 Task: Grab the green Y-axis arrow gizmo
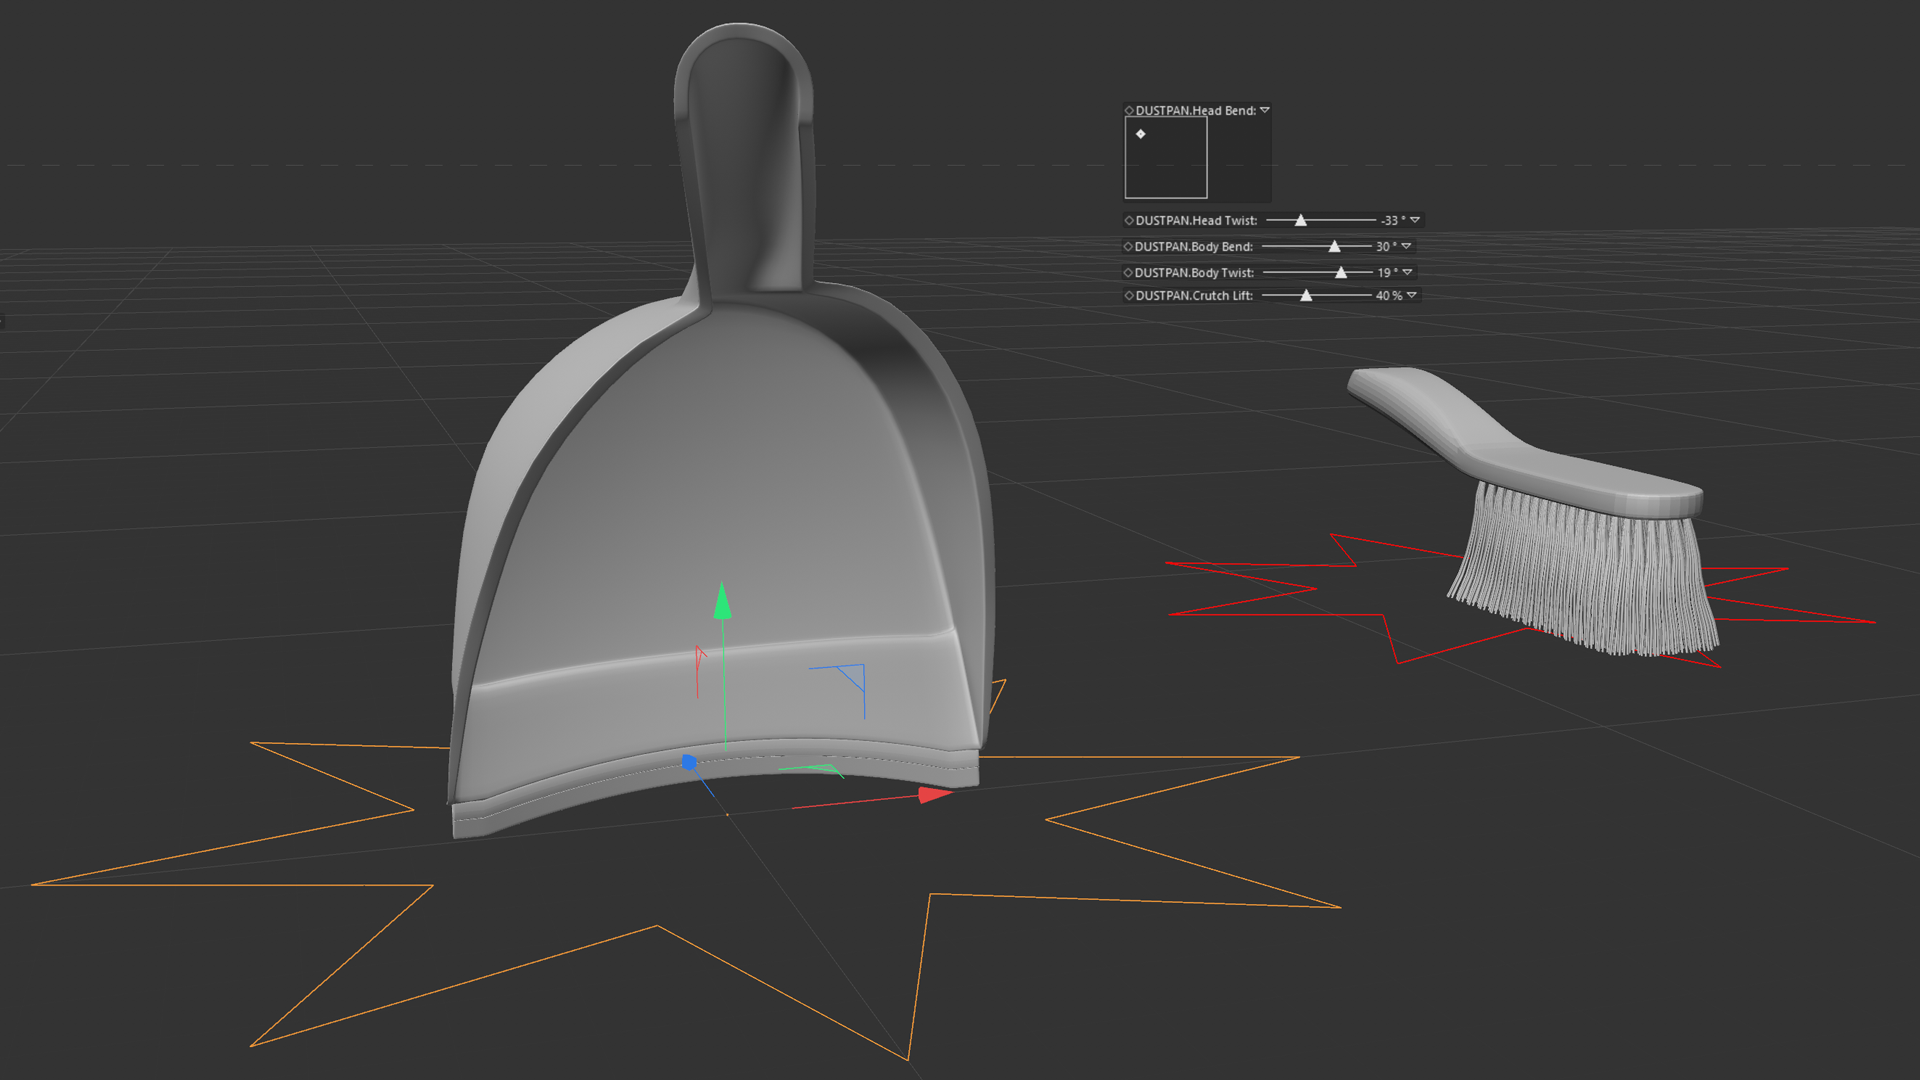pos(722,600)
